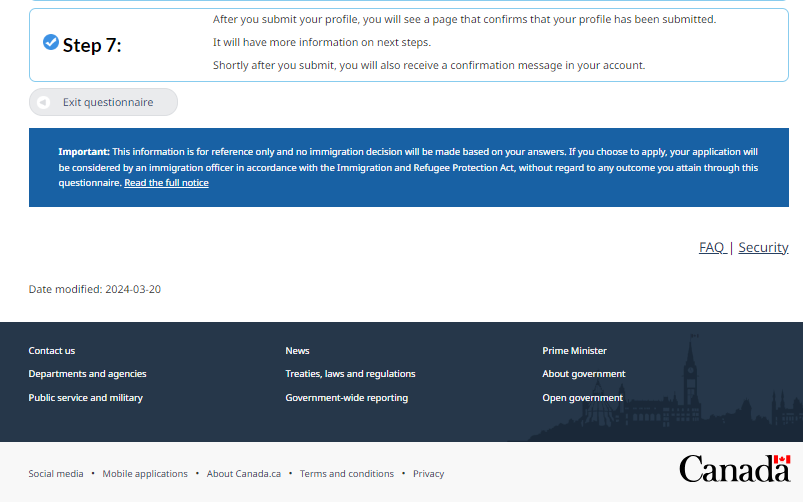The height and width of the screenshot is (502, 803).
Task: Open the FAQ link
Action: 712,247
